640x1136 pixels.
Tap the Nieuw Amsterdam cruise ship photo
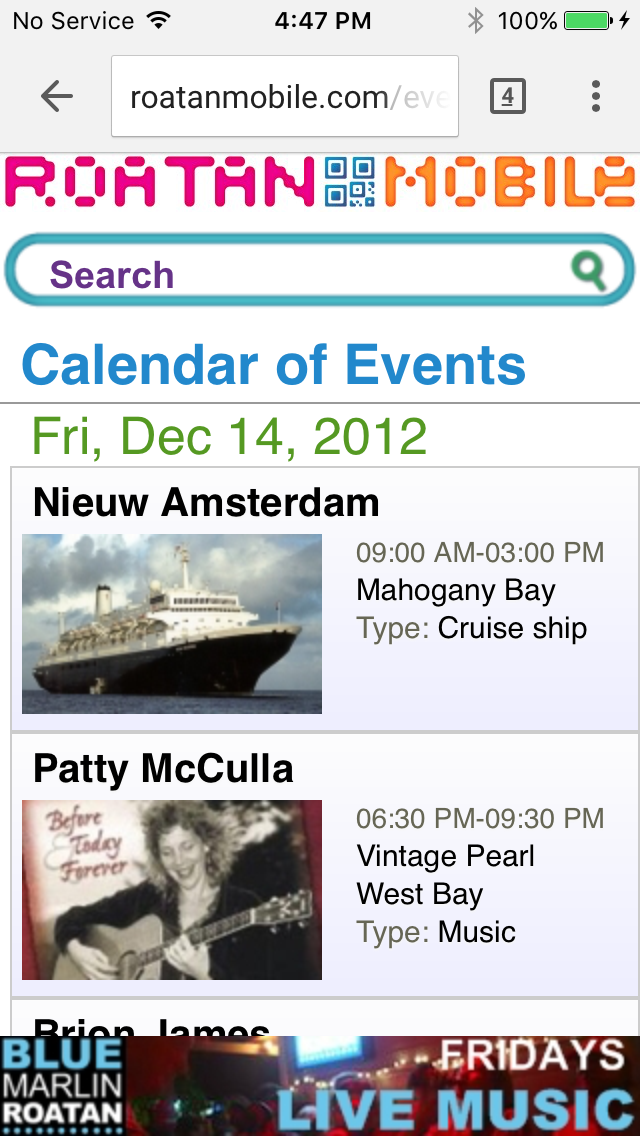[172, 624]
